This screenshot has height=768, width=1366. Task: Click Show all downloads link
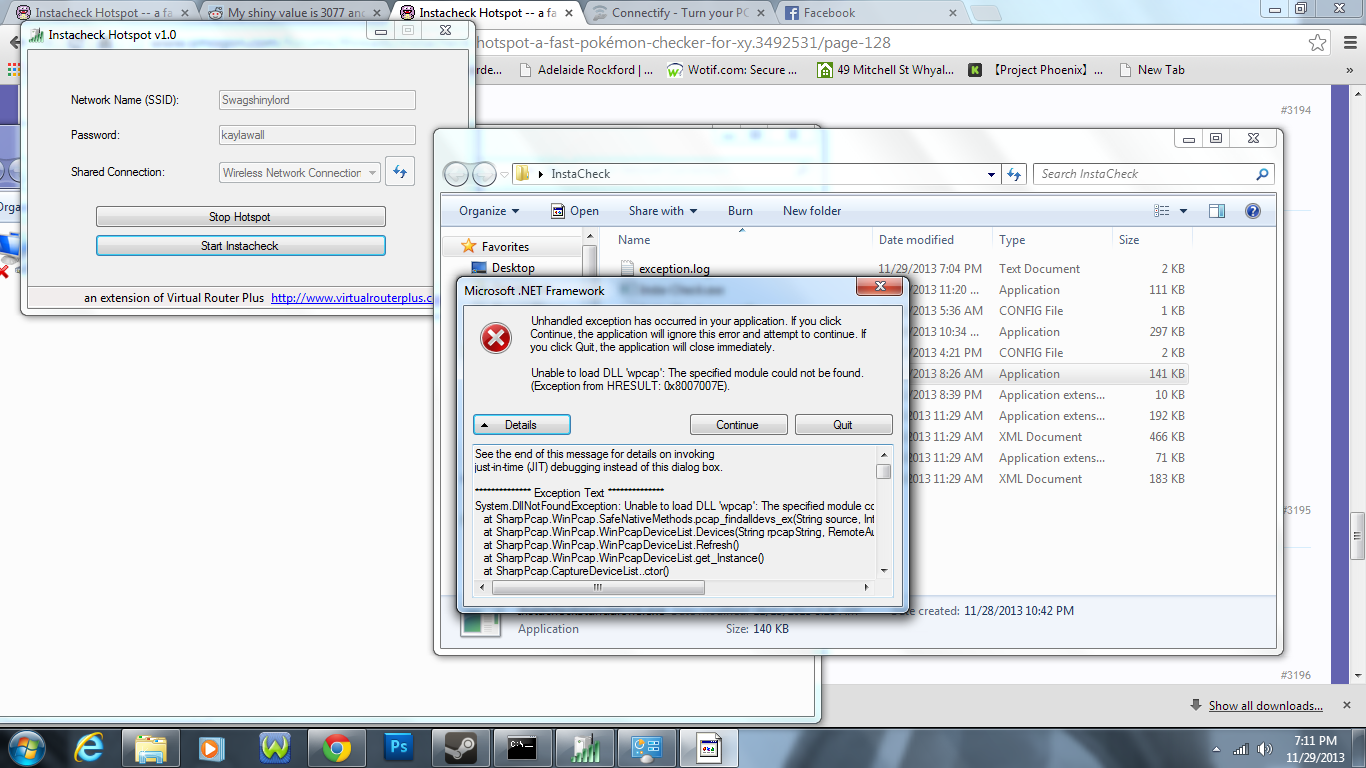[x=1265, y=706]
